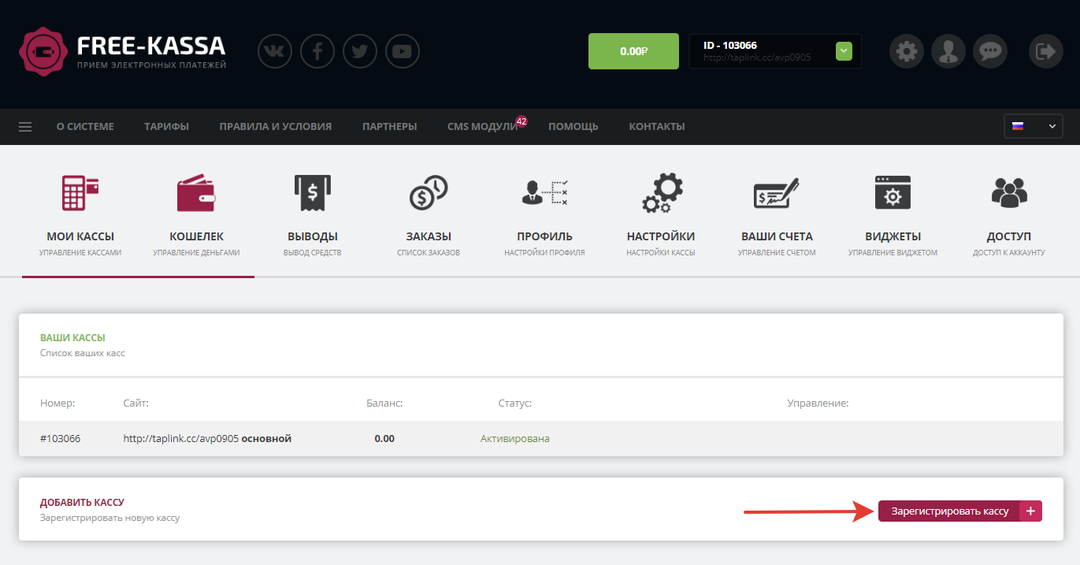The image size is (1080, 565).
Task: Select the ЗАКАЗЫ coins icon
Action: (428, 192)
